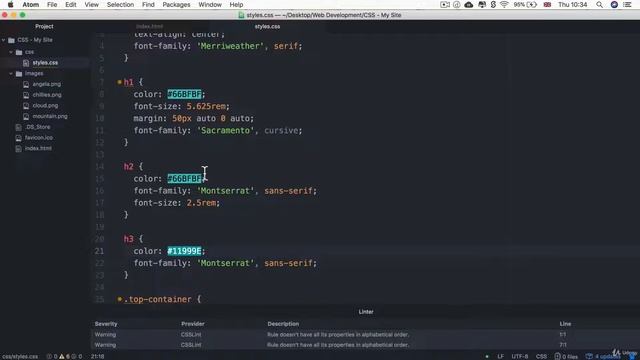Open chillies.png in the tree

pos(47,95)
